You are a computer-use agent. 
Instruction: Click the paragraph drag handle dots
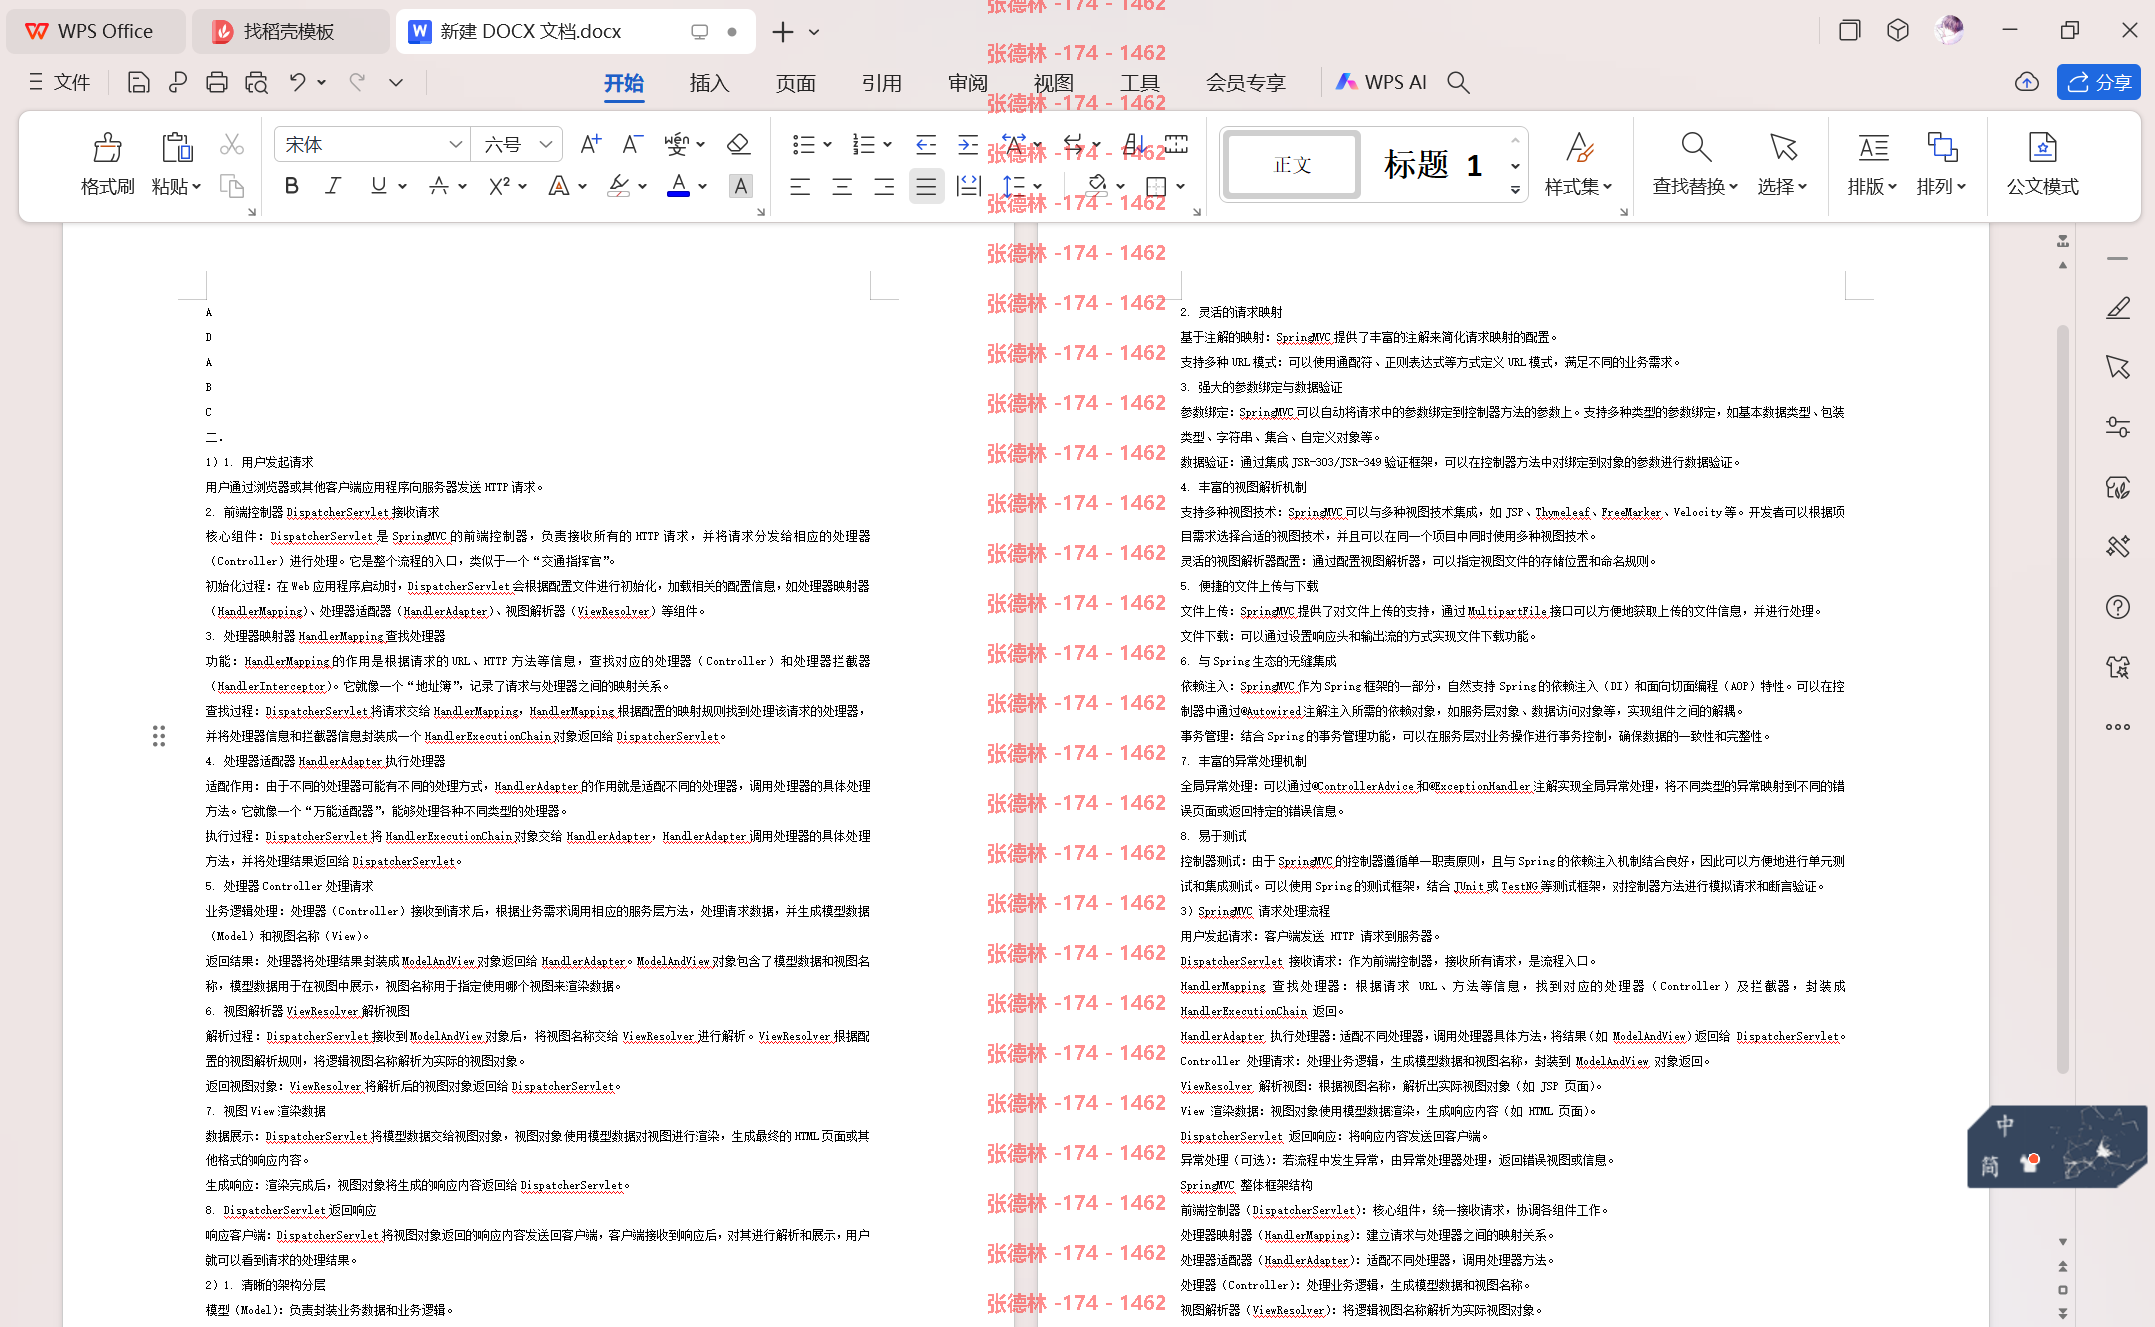coord(158,736)
